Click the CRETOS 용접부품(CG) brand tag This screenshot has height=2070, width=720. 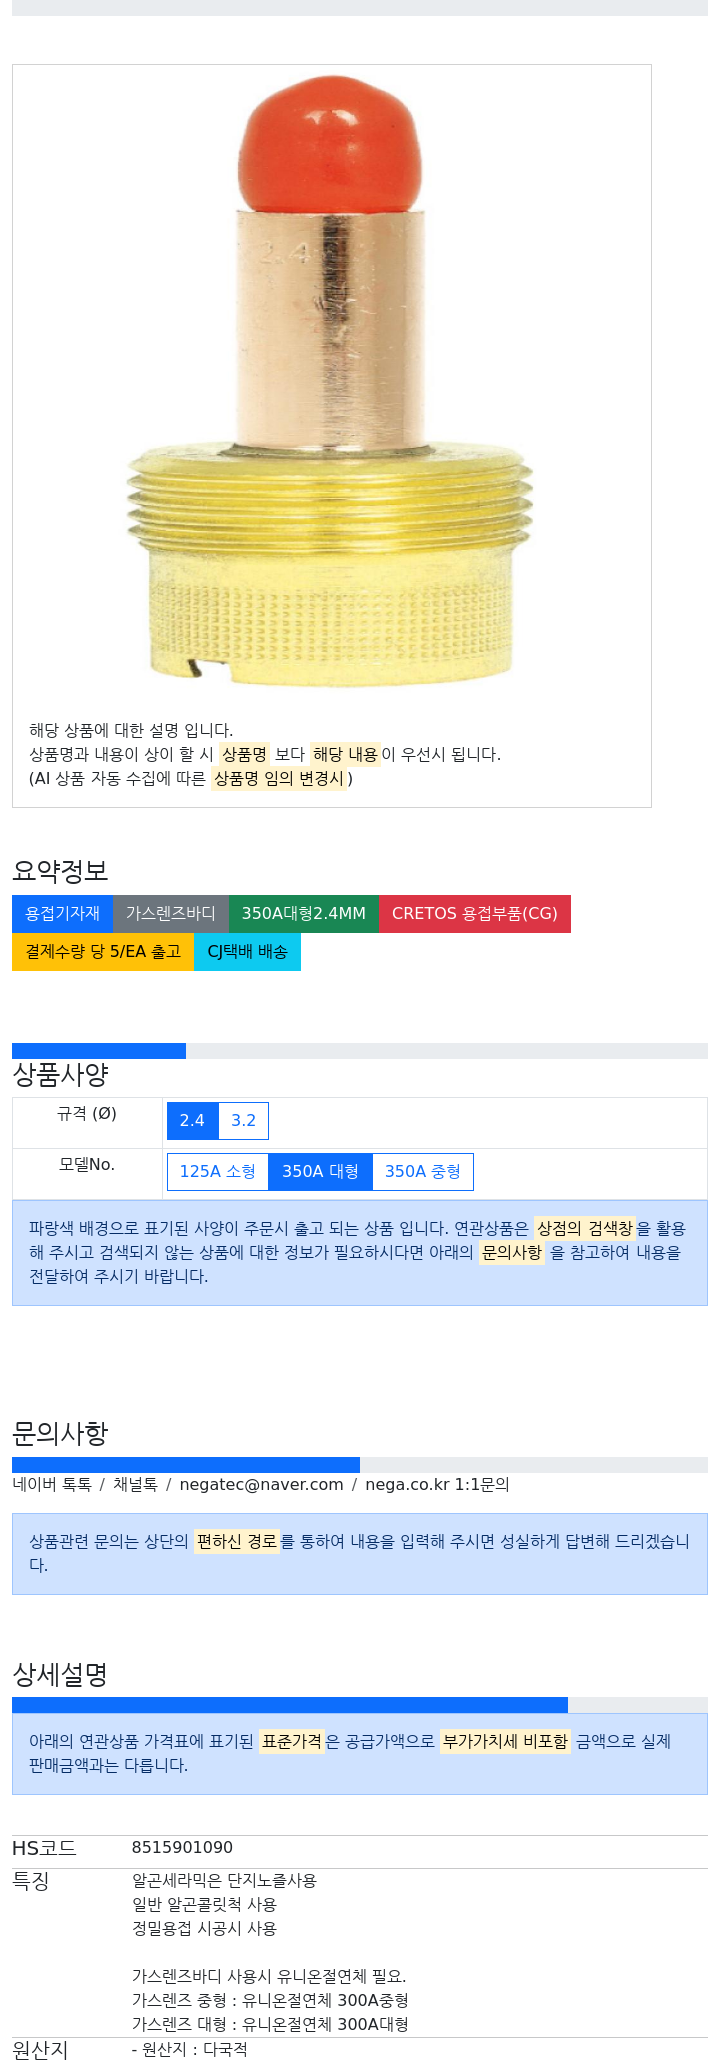pyautogui.click(x=475, y=914)
